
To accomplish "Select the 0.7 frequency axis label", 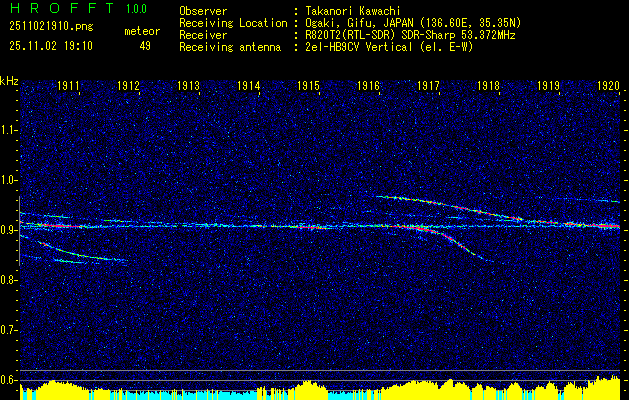I will (9, 329).
